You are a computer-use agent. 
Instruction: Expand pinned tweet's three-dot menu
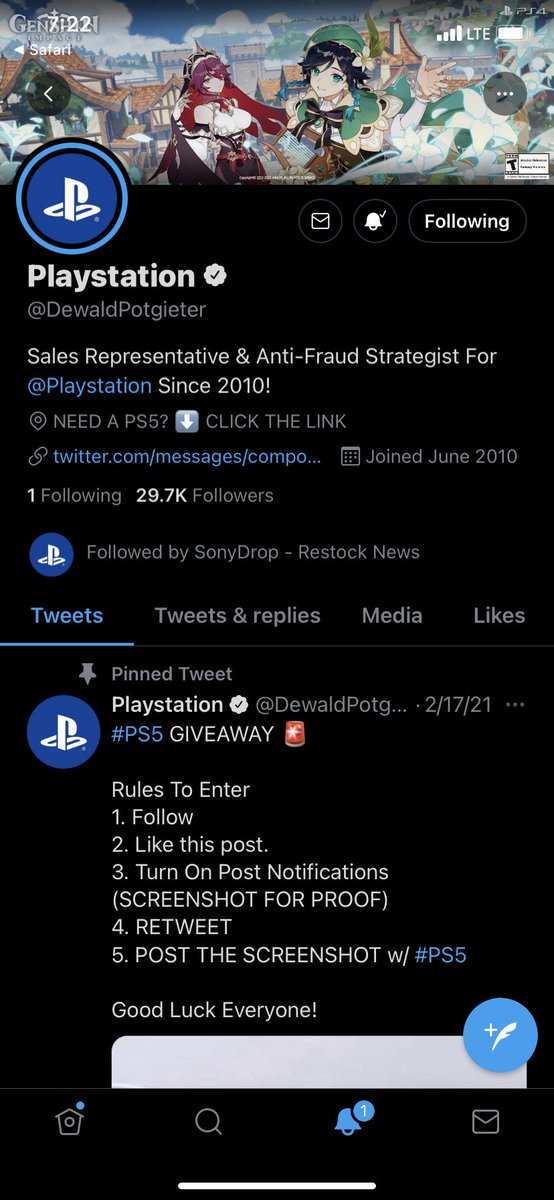click(x=515, y=705)
